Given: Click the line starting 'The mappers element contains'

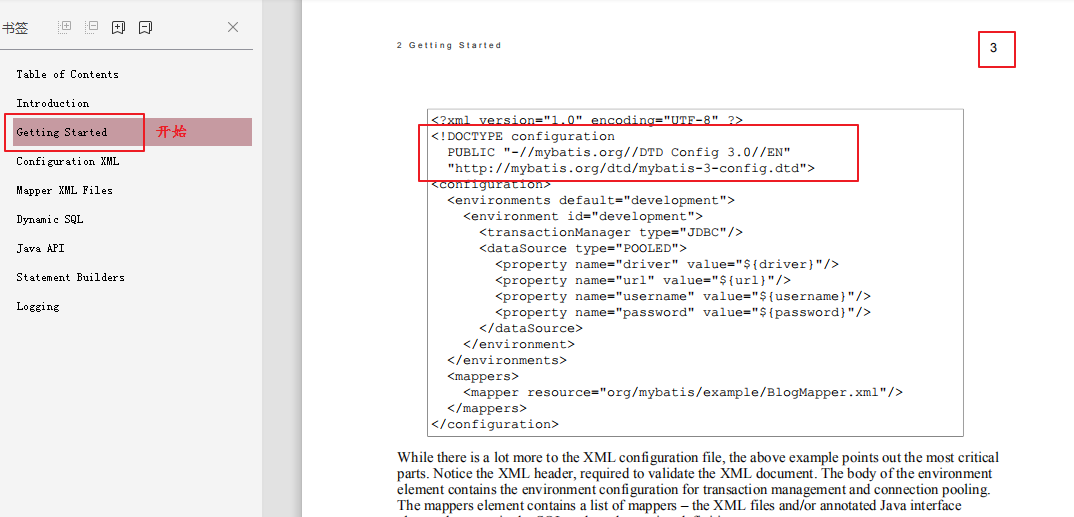Looking at the screenshot, I should click(x=679, y=506).
